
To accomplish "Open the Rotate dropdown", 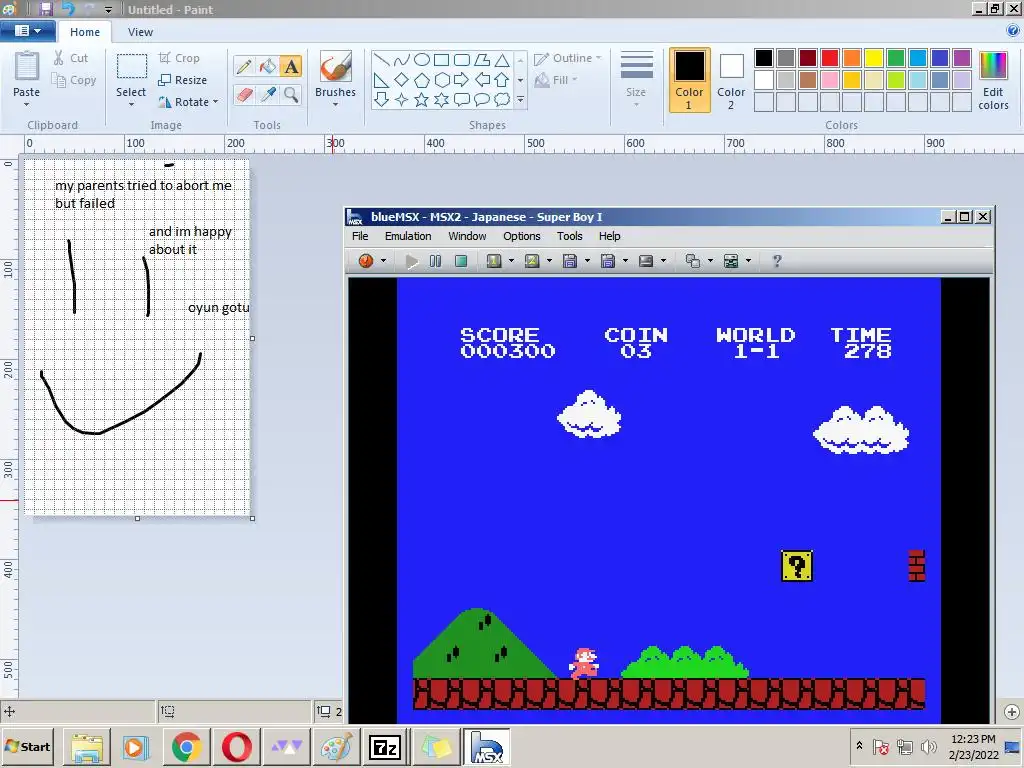I will (216, 102).
